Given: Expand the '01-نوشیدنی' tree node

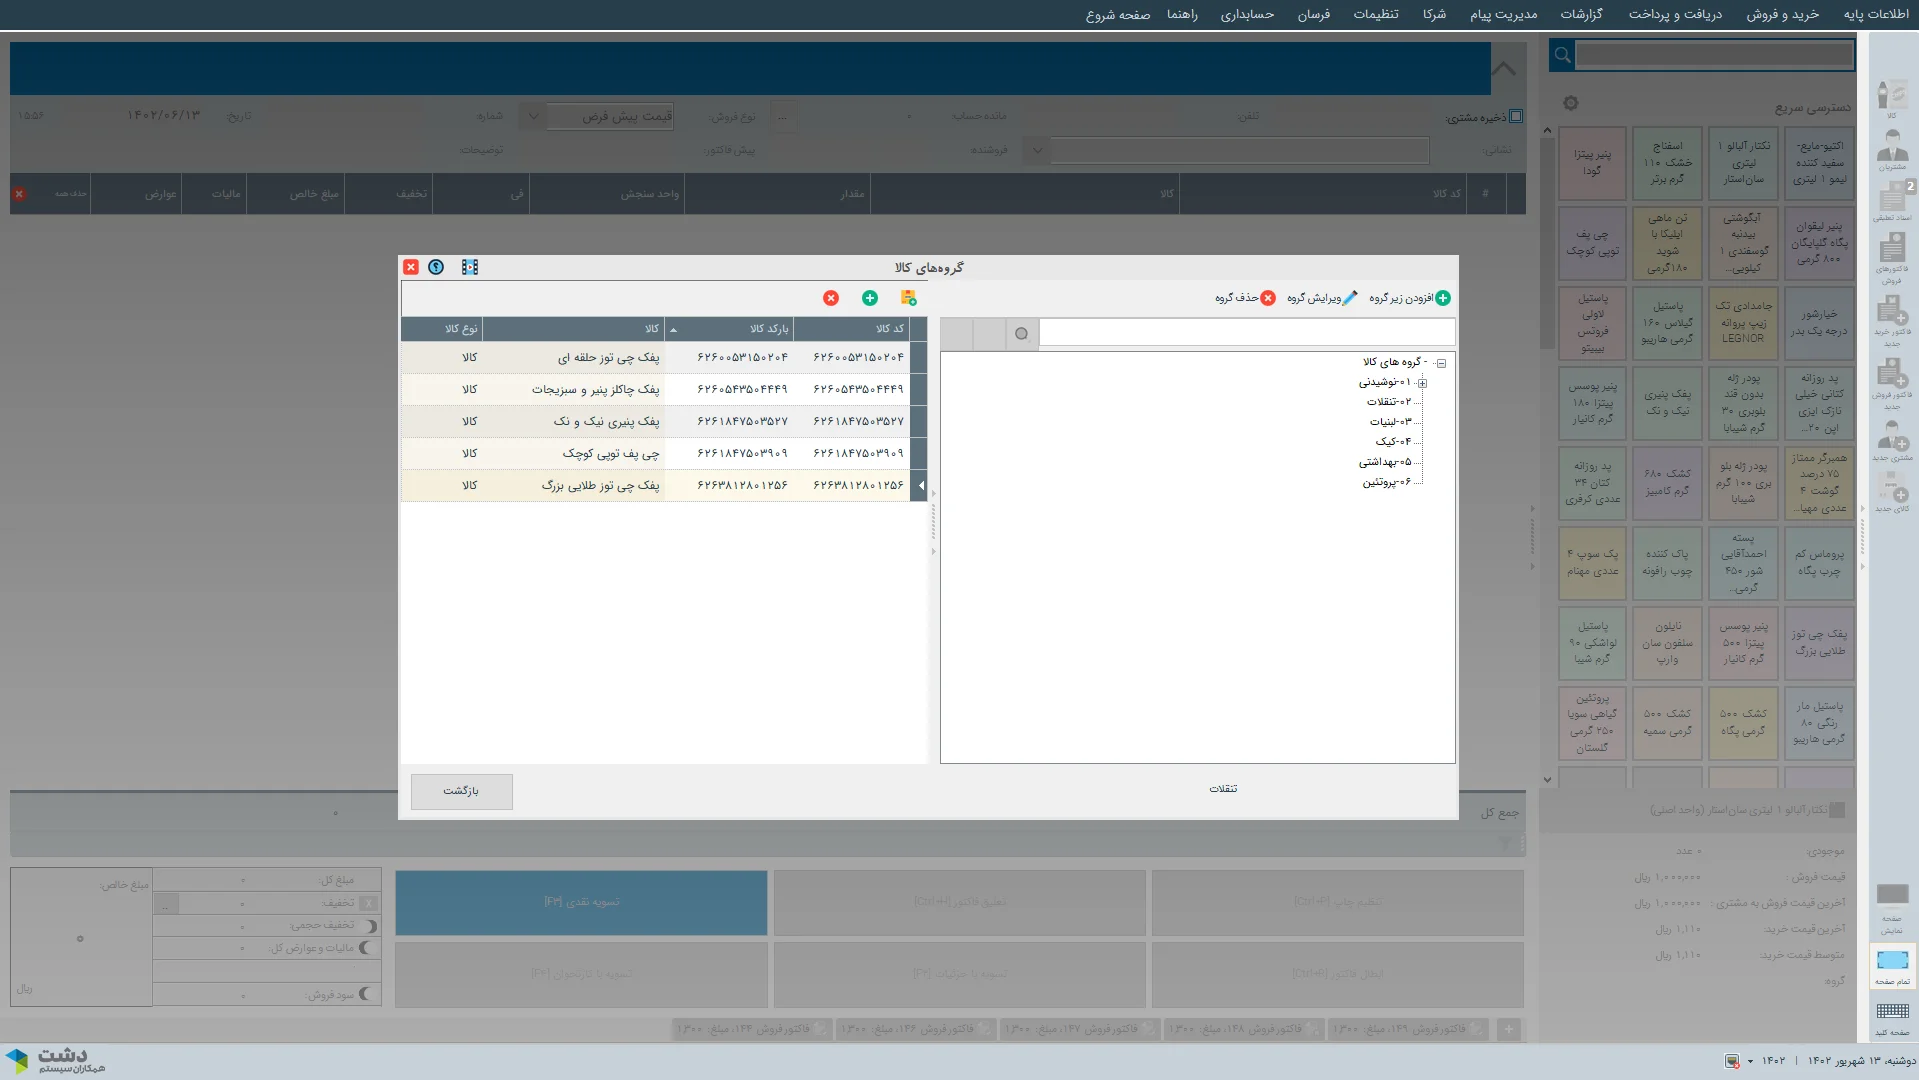Looking at the screenshot, I should pyautogui.click(x=1422, y=383).
